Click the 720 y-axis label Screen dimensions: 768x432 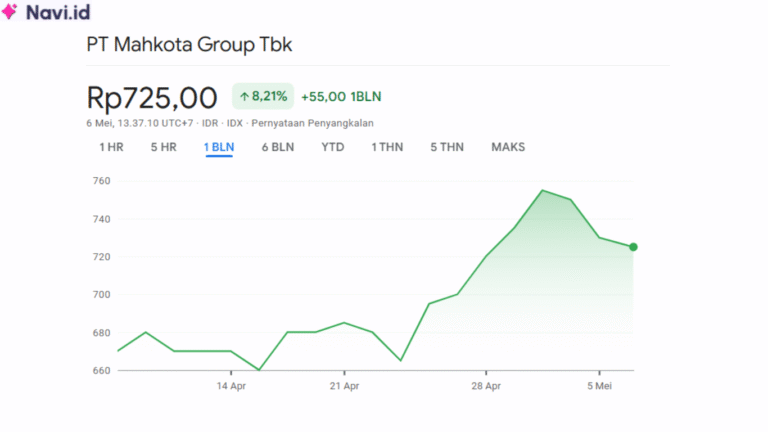click(101, 257)
